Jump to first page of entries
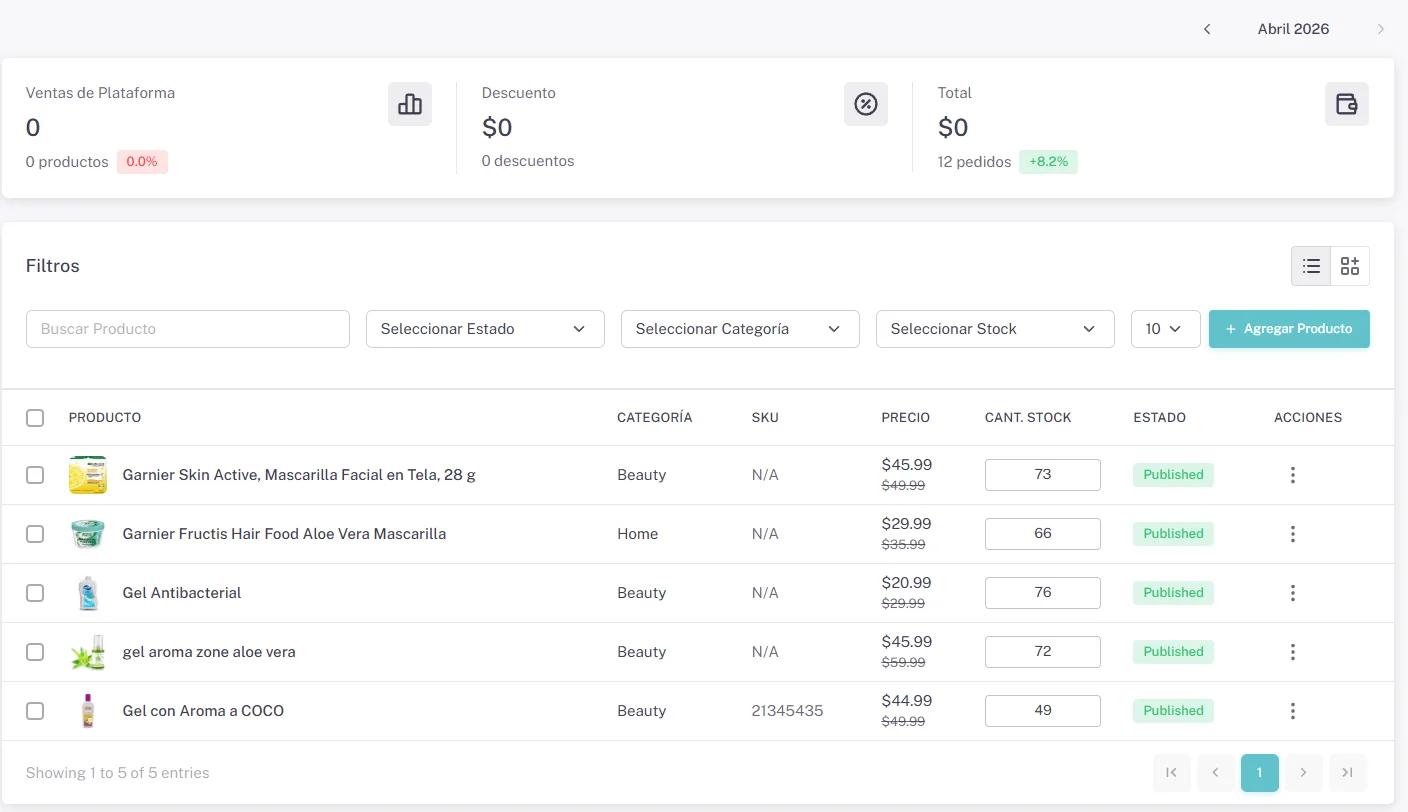This screenshot has height=812, width=1408. 1172,773
